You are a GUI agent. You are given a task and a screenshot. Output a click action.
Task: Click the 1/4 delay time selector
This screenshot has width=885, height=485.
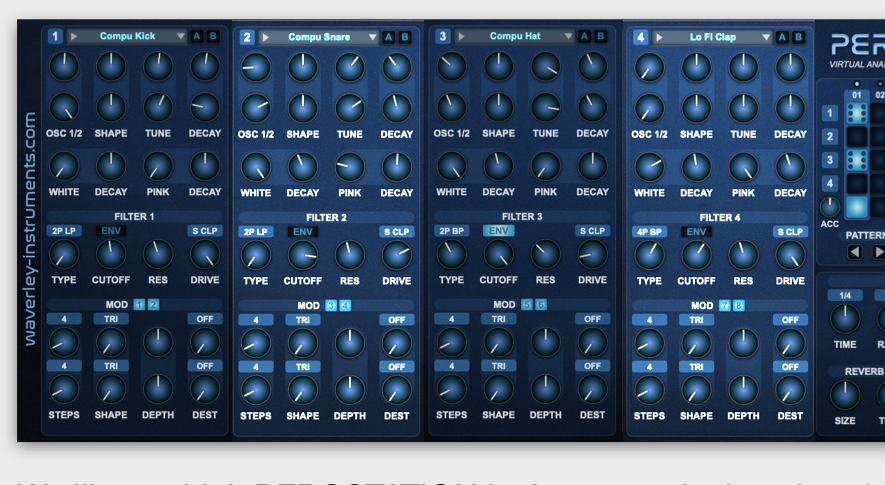point(845,295)
